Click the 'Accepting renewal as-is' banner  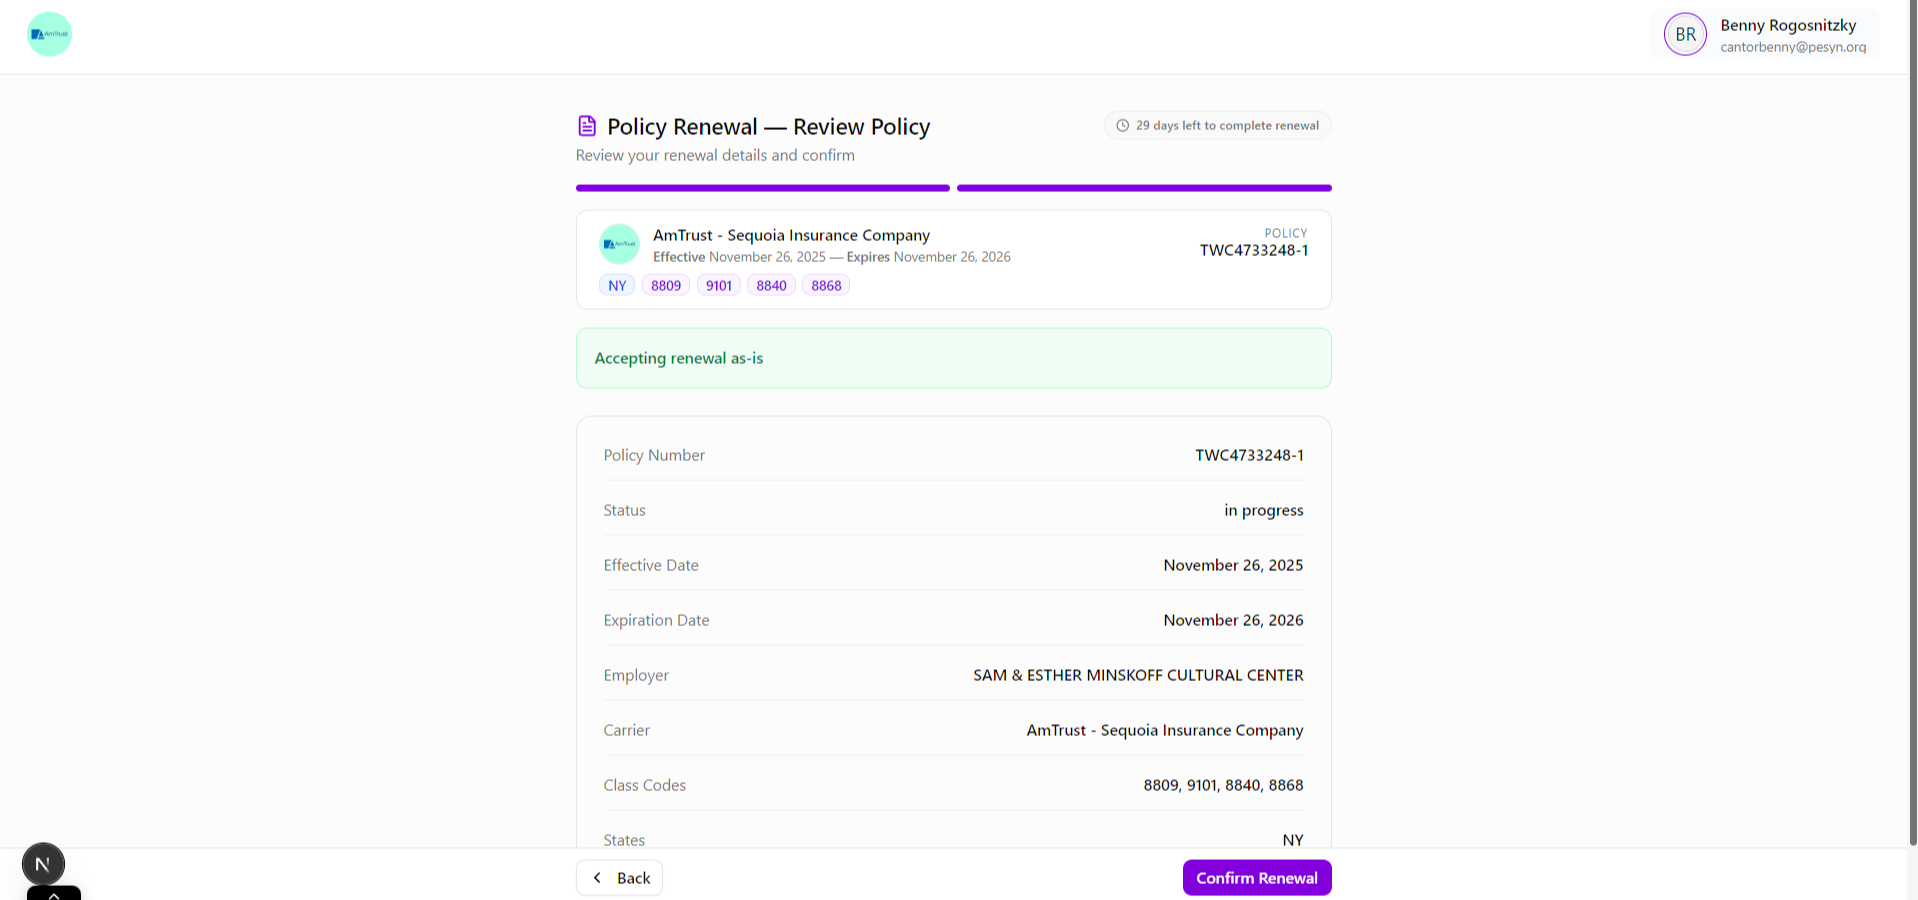coord(953,357)
